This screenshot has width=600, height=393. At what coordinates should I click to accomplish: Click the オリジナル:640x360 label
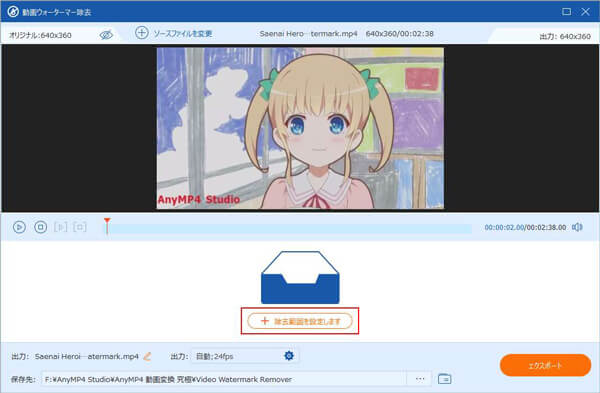coord(40,36)
